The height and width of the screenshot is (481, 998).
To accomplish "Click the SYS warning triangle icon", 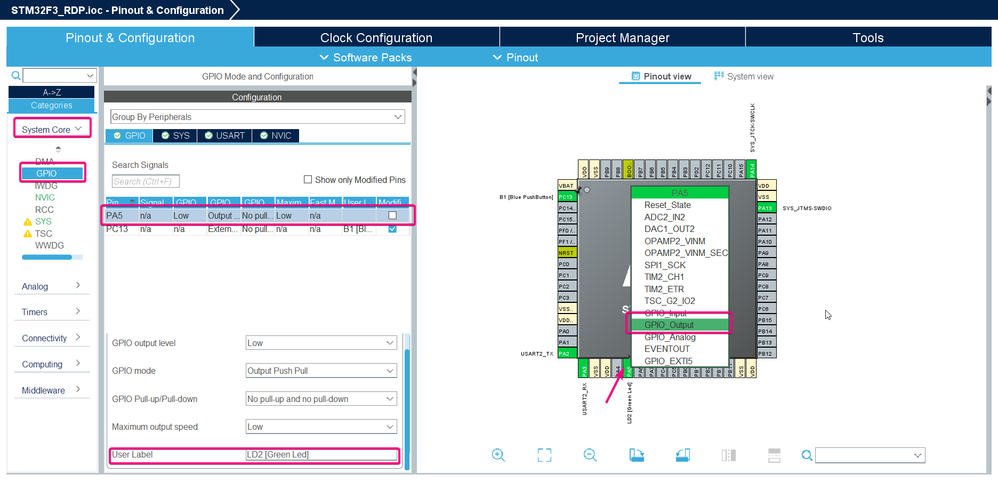I will (x=27, y=221).
